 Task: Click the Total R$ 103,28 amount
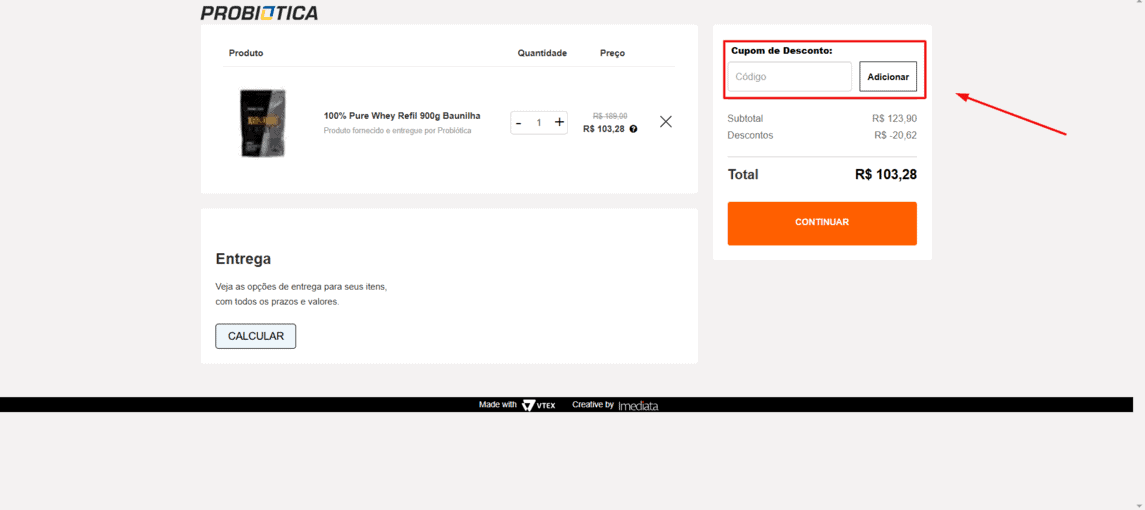886,175
